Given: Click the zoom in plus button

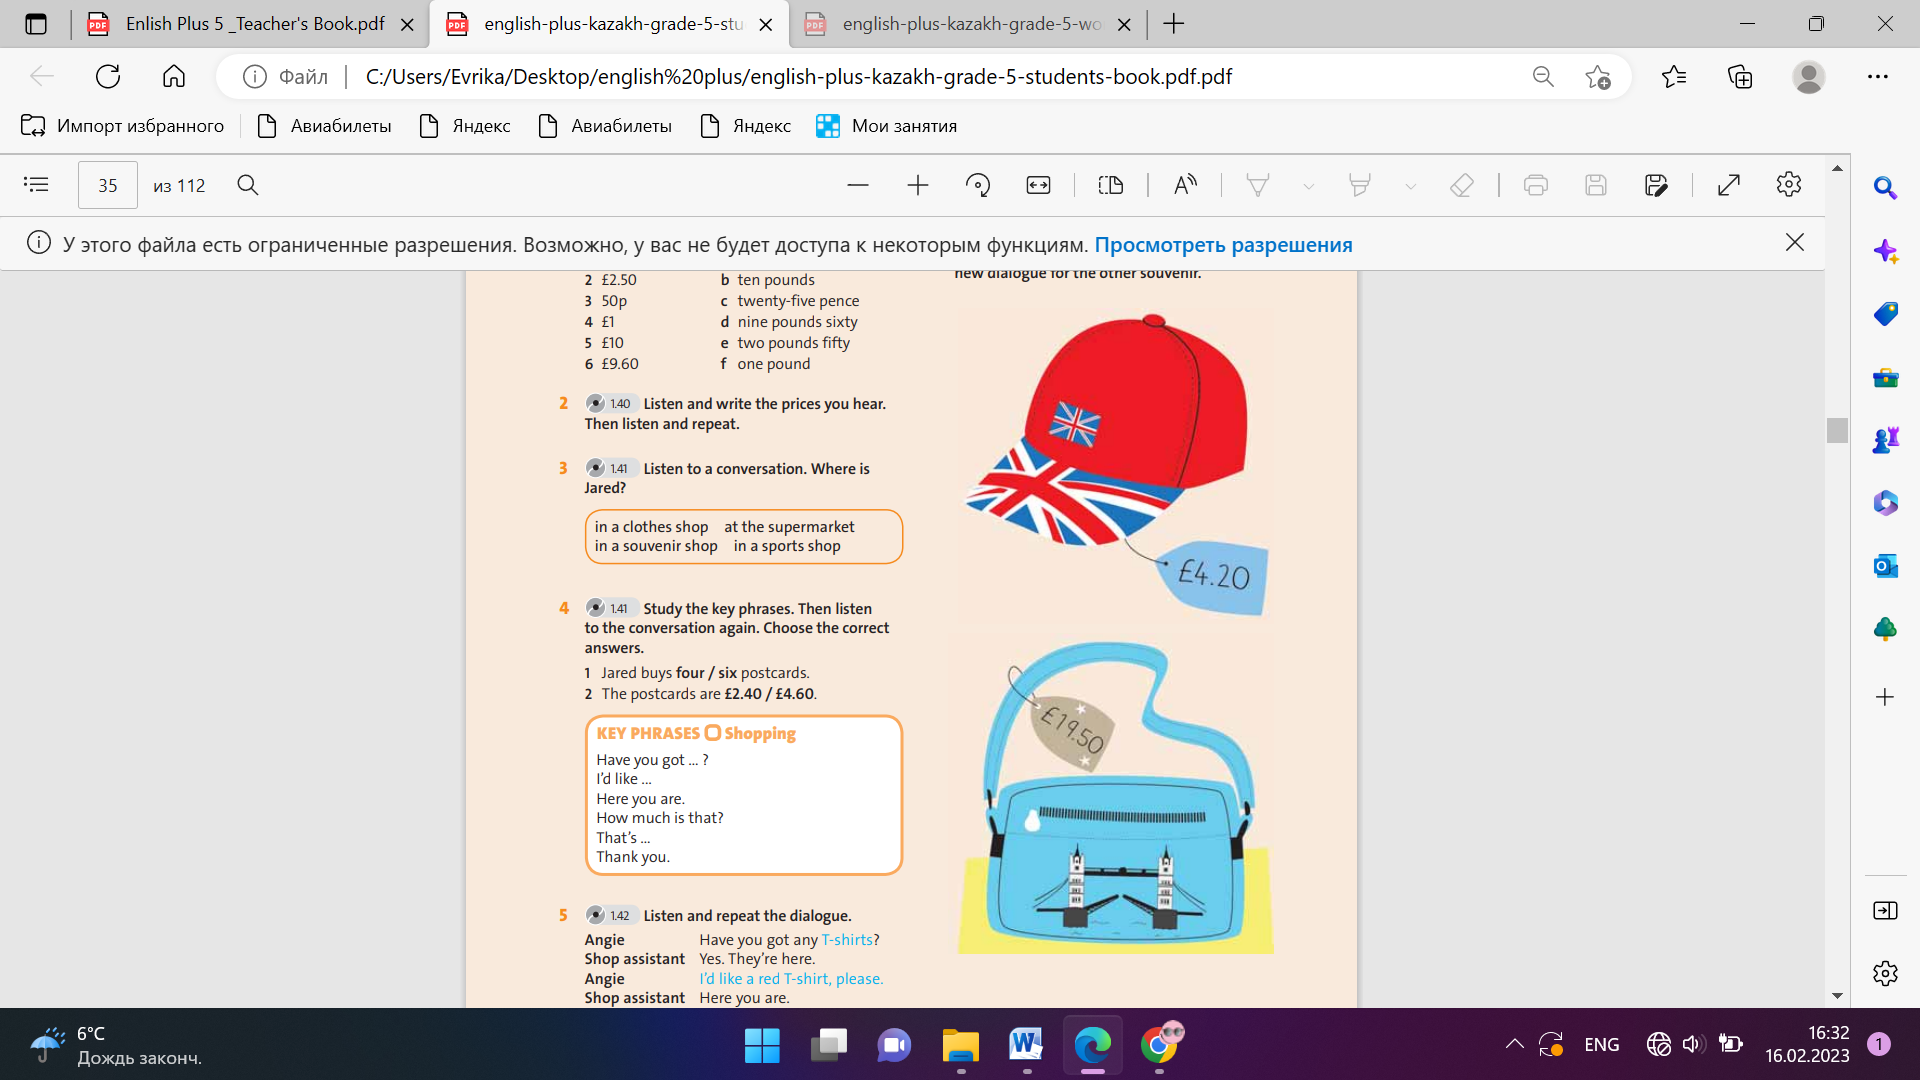Looking at the screenshot, I should point(917,185).
